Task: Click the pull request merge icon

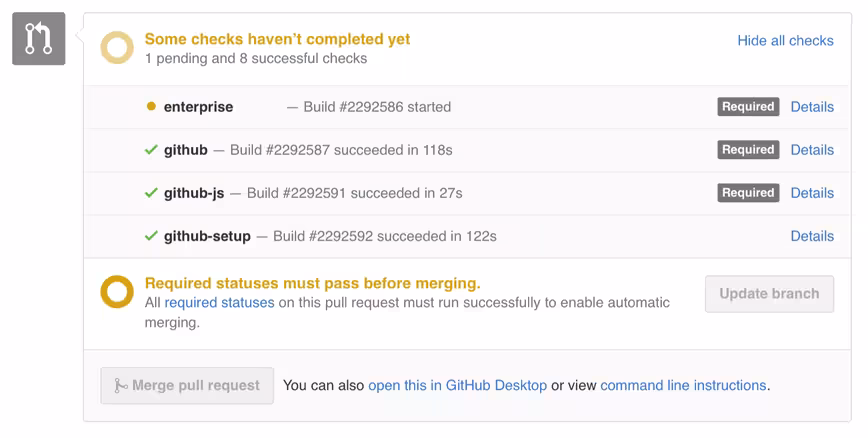Action: click(39, 39)
